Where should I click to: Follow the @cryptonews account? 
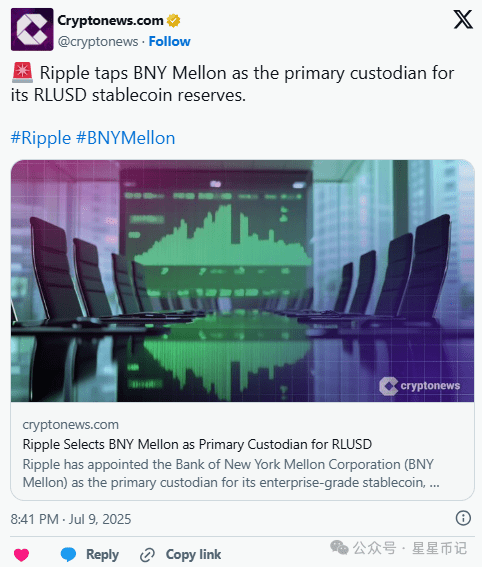[x=170, y=42]
